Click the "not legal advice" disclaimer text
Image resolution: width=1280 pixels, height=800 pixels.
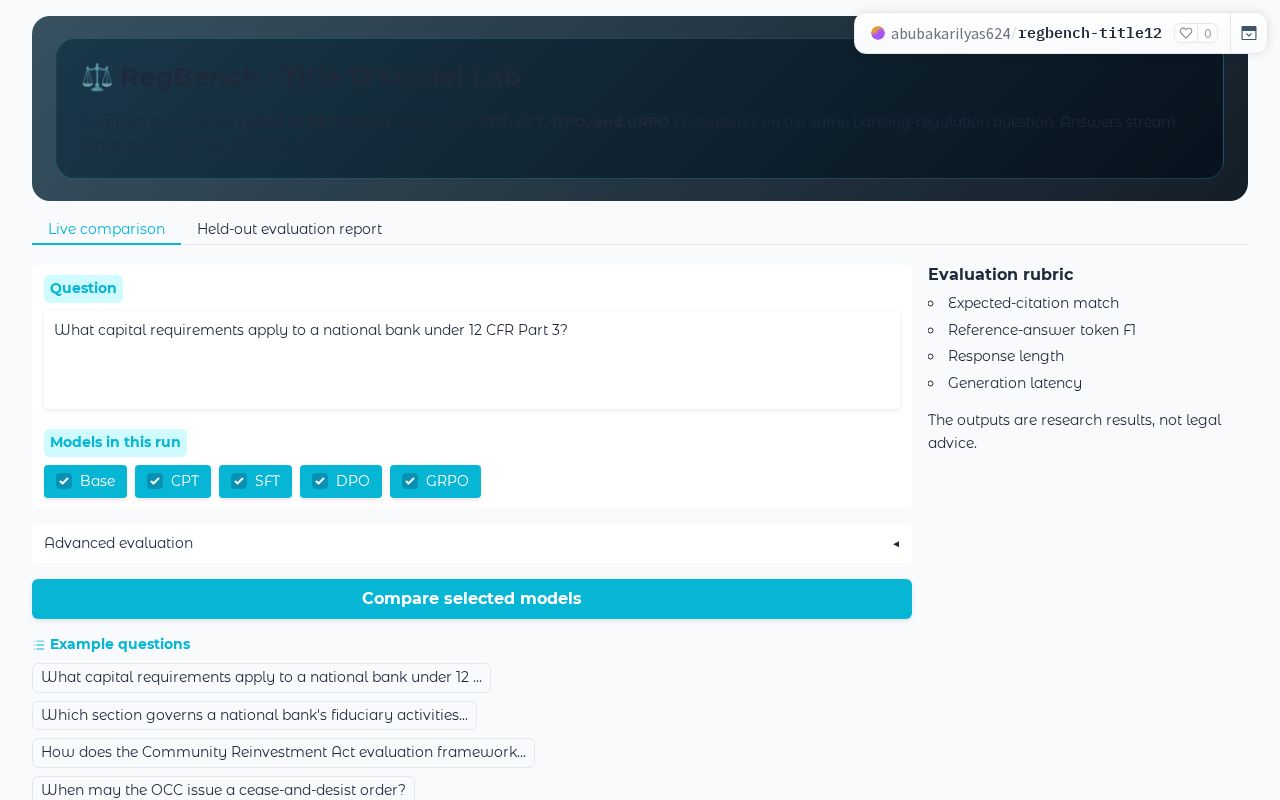1074,431
